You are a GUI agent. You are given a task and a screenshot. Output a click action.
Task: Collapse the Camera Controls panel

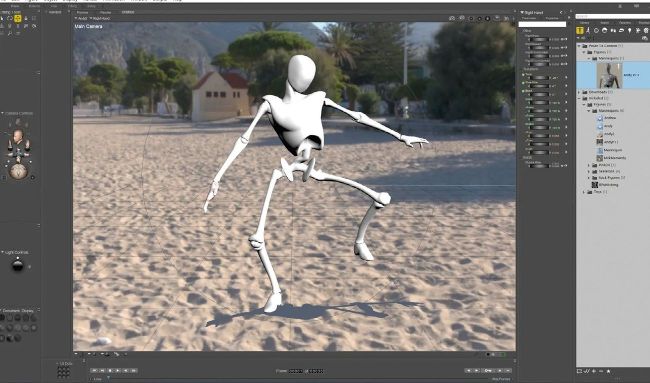pyautogui.click(x=2, y=113)
